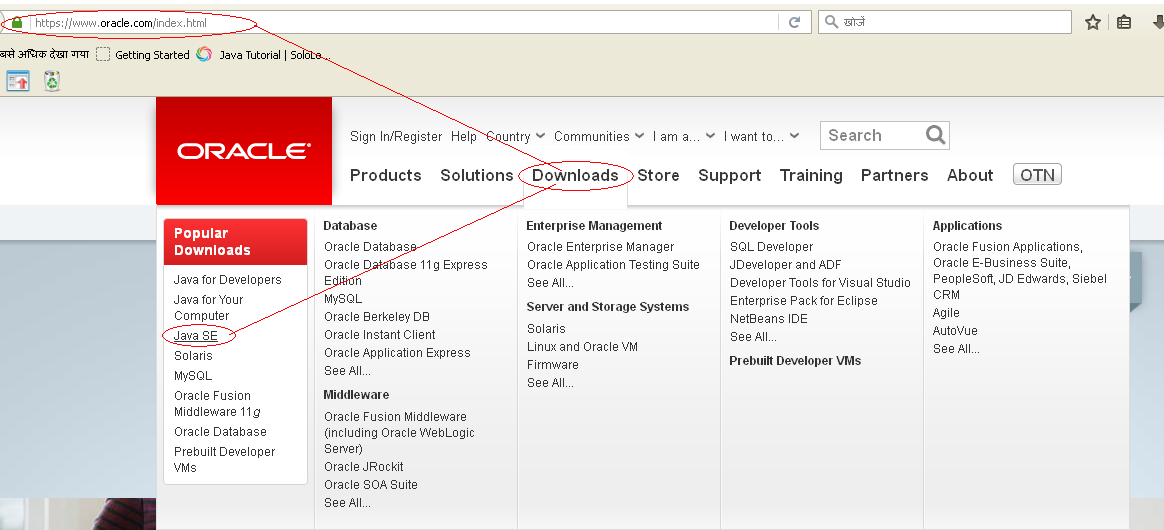The height and width of the screenshot is (530, 1164).
Task: Expand the Communities dropdown
Action: click(598, 137)
